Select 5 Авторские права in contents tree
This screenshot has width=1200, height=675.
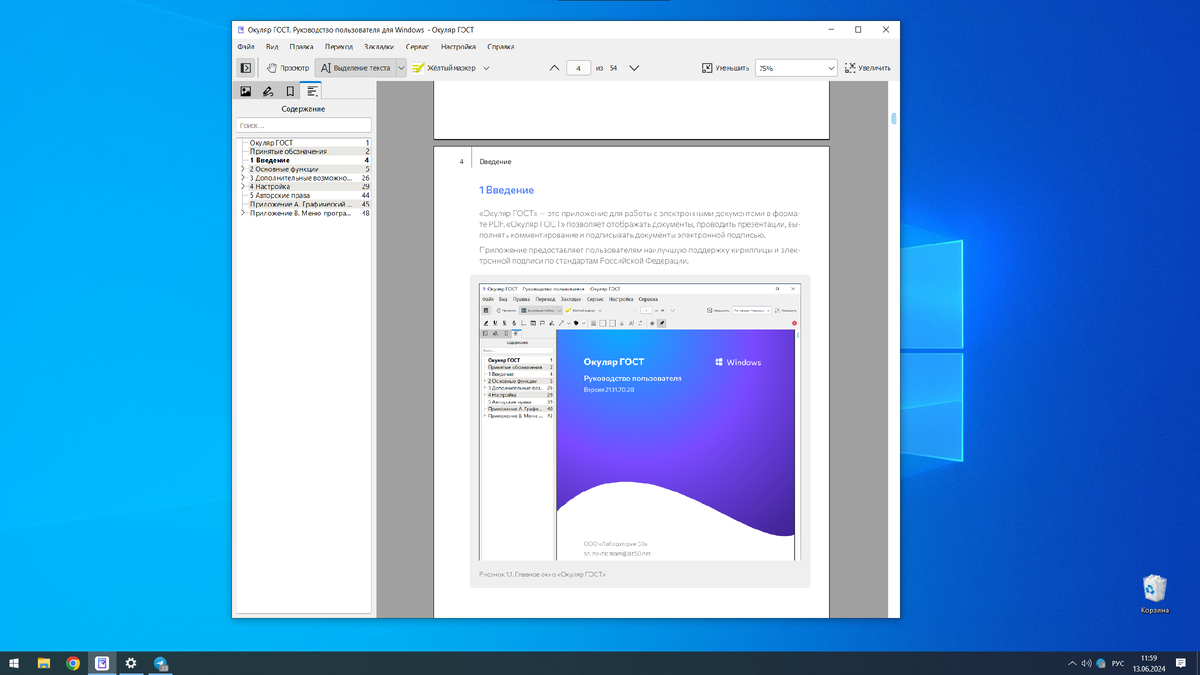click(x=279, y=196)
